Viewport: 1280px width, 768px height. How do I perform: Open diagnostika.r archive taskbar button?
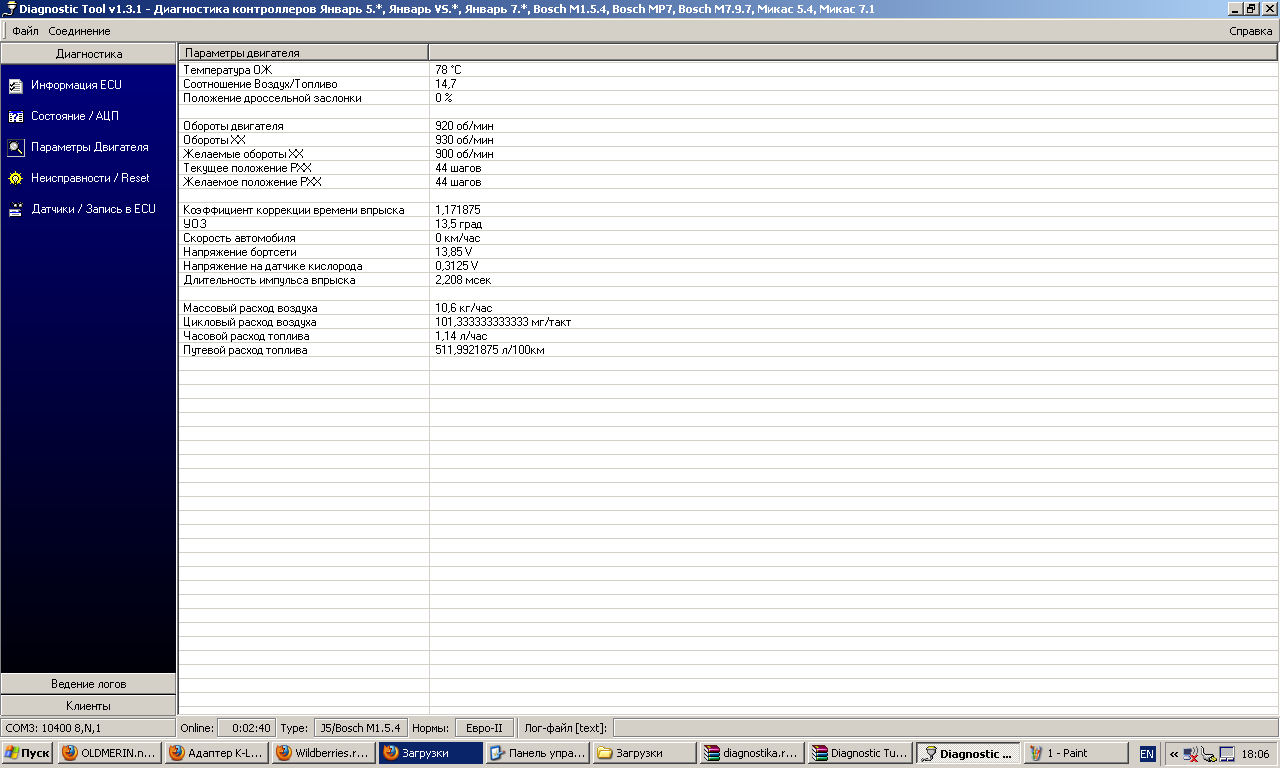pos(751,753)
